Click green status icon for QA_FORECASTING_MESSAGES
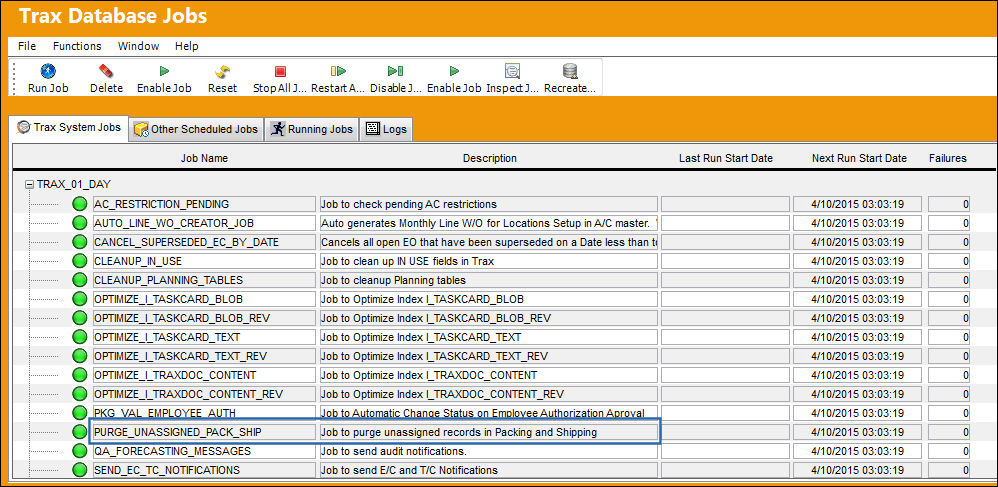998x487 pixels. 80,451
